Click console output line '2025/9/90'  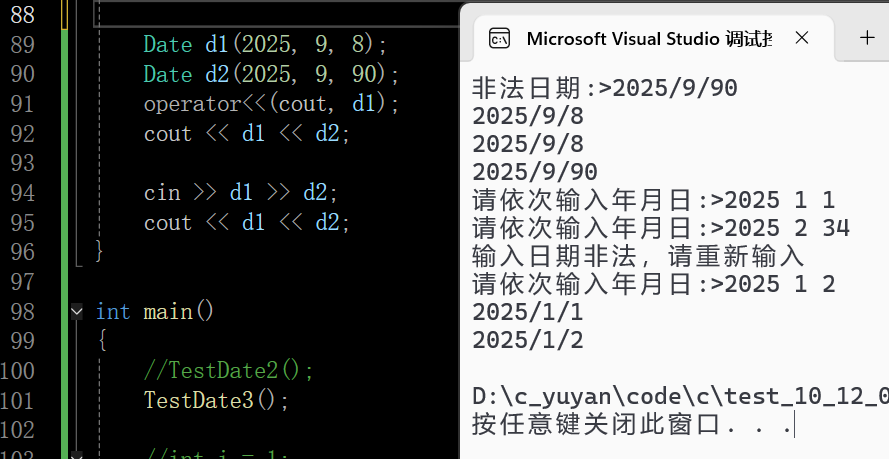point(535,172)
